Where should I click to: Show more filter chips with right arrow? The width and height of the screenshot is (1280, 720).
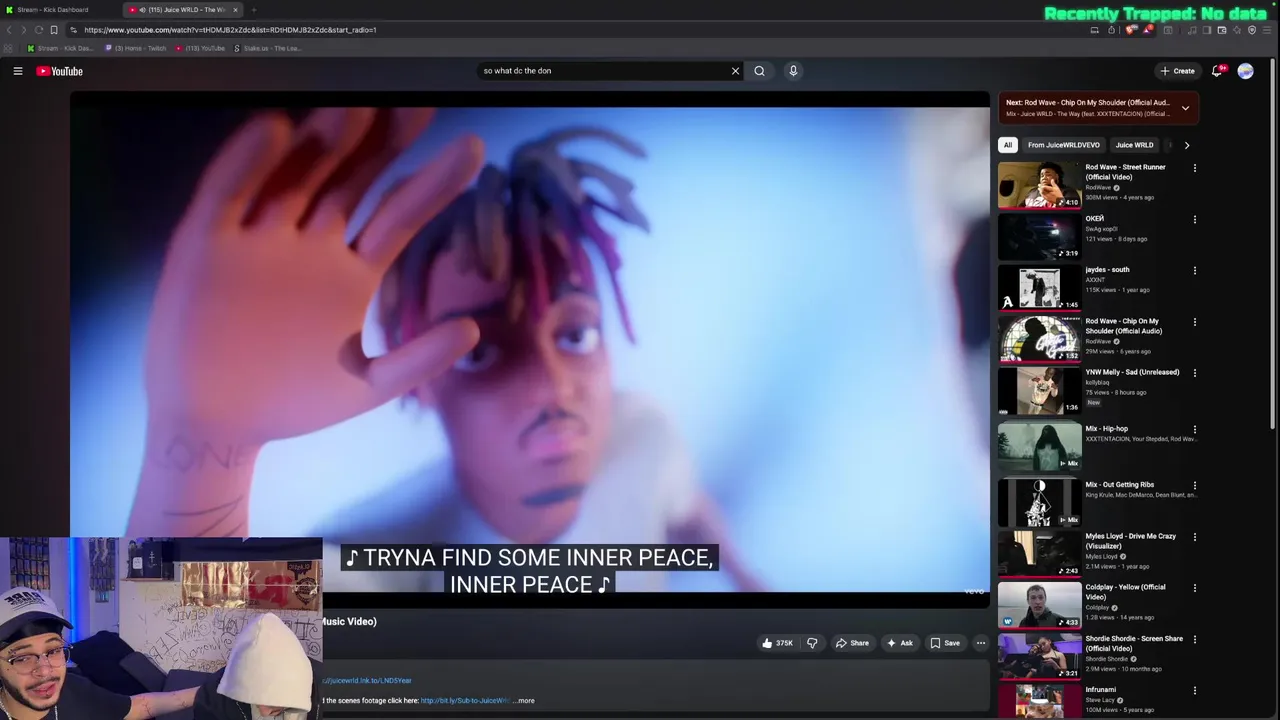[1187, 145]
